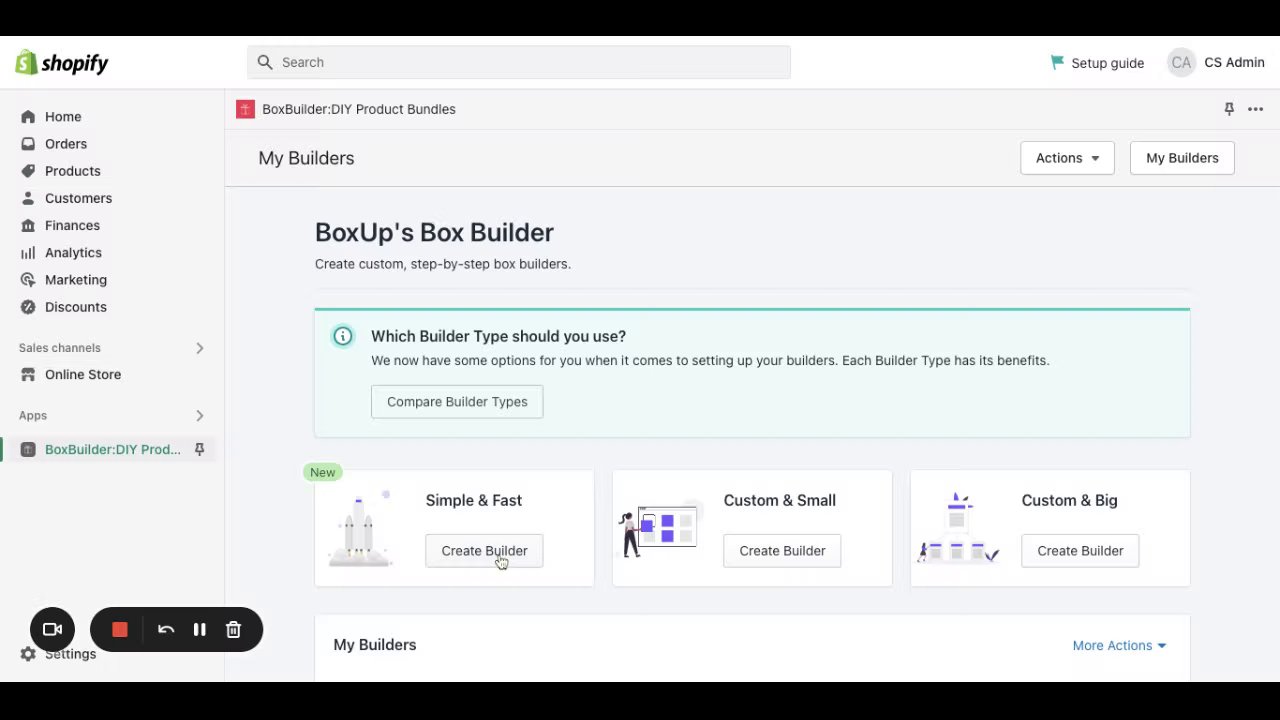This screenshot has width=1280, height=720.
Task: Click the Custom & Big illustration
Action: (x=958, y=528)
